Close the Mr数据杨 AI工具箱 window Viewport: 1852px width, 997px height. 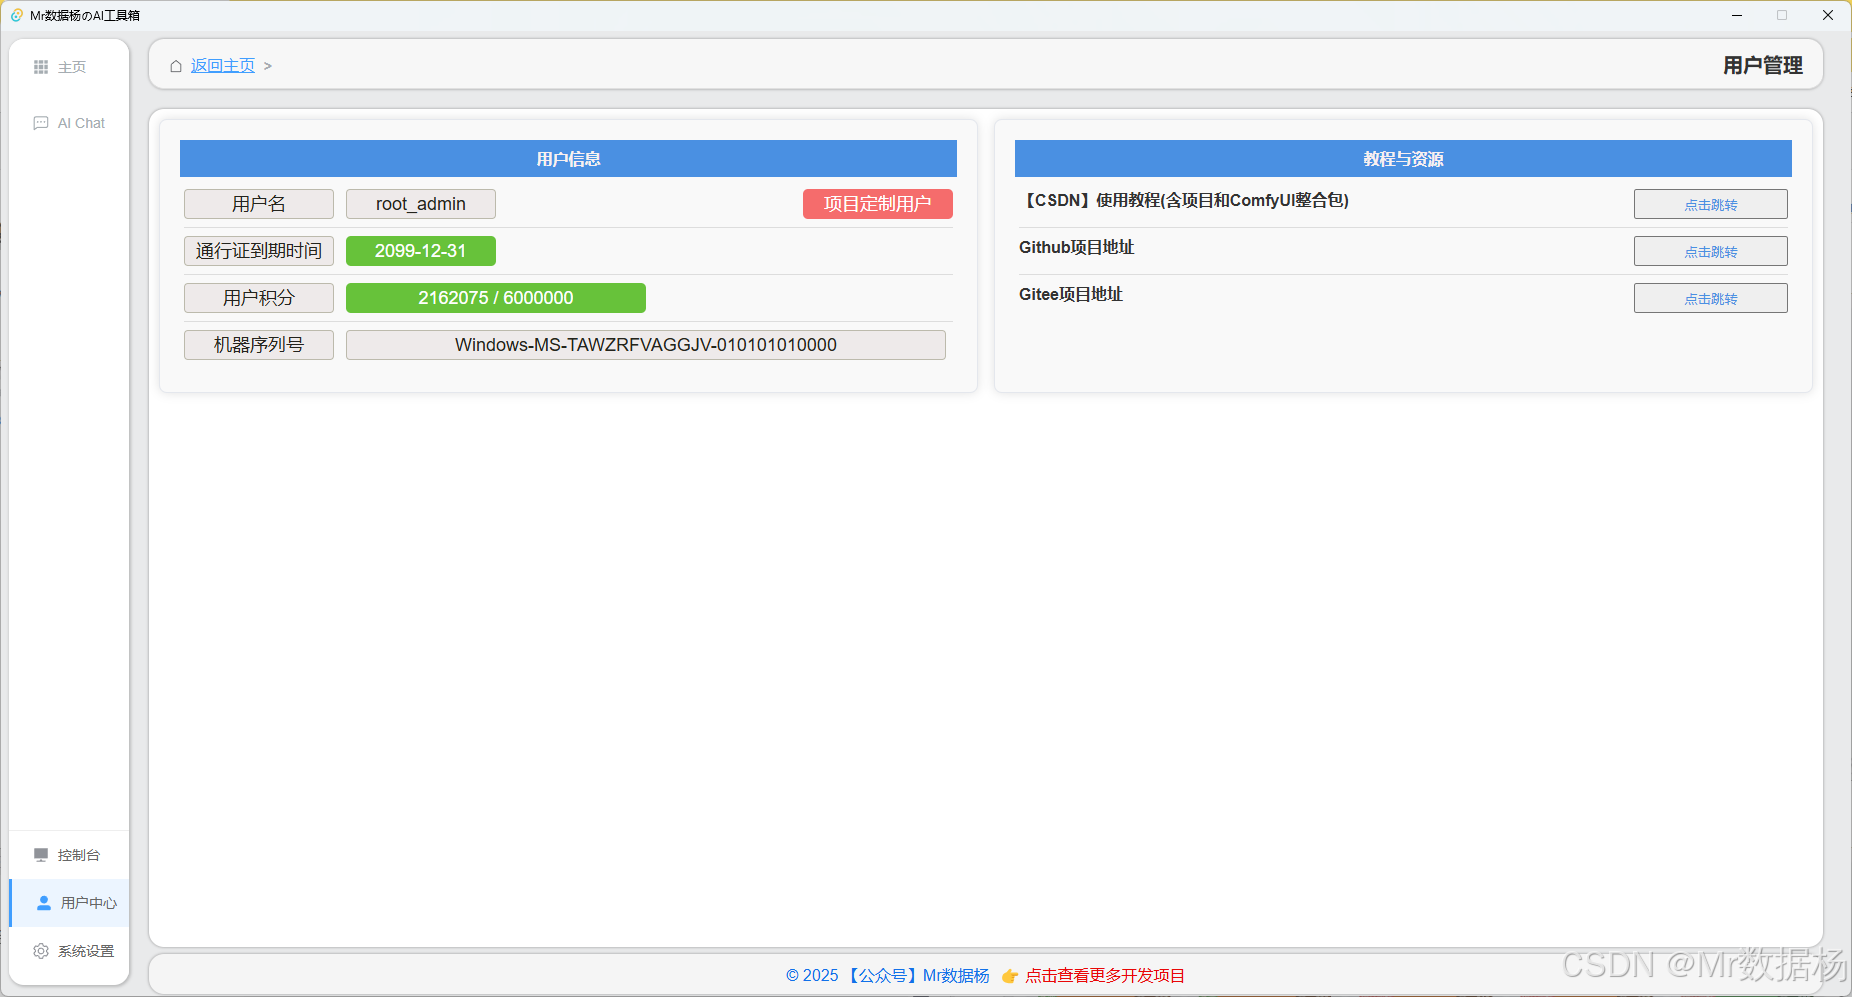[1827, 15]
